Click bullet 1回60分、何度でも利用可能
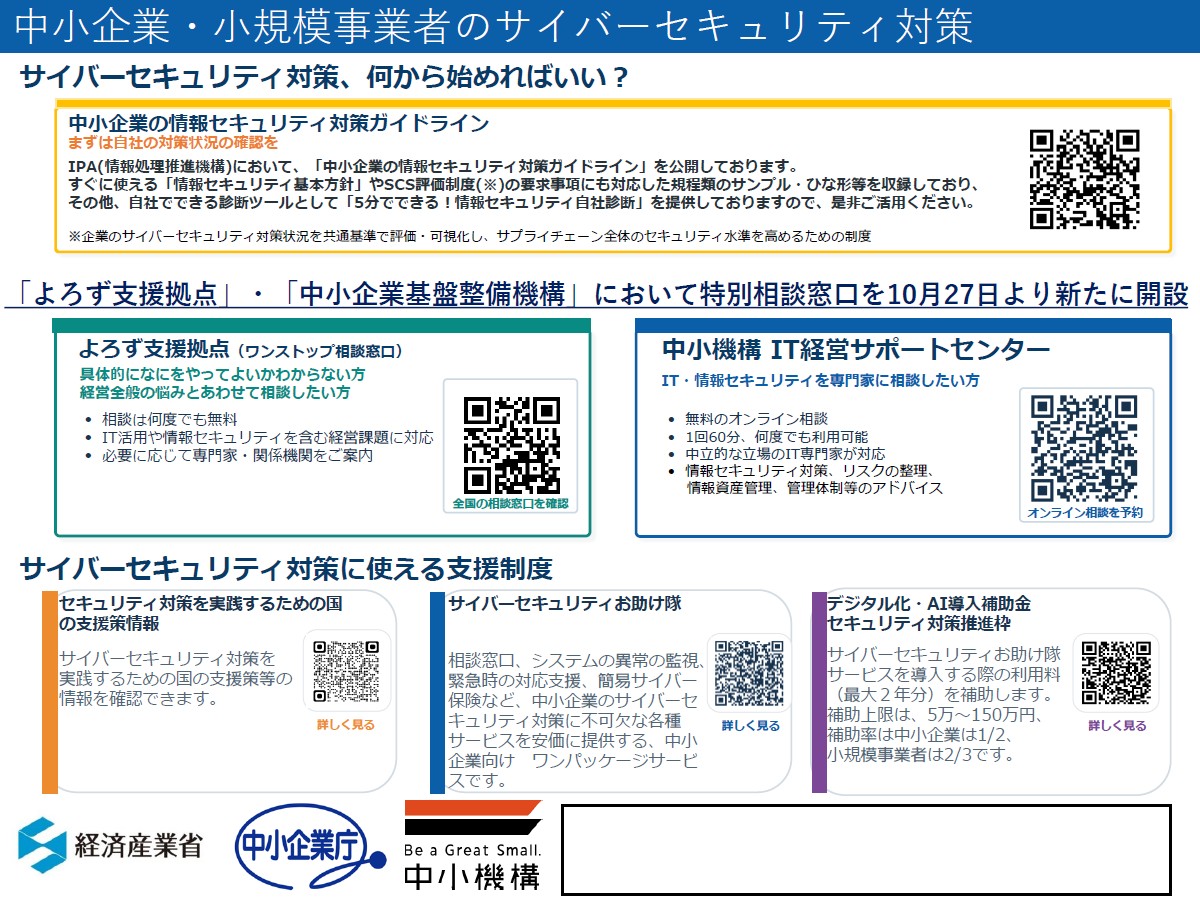The width and height of the screenshot is (1200, 900). tap(776, 437)
